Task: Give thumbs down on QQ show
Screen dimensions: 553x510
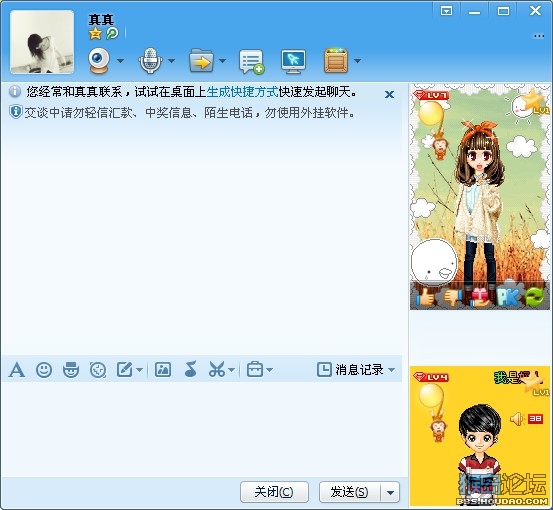Action: (x=452, y=297)
